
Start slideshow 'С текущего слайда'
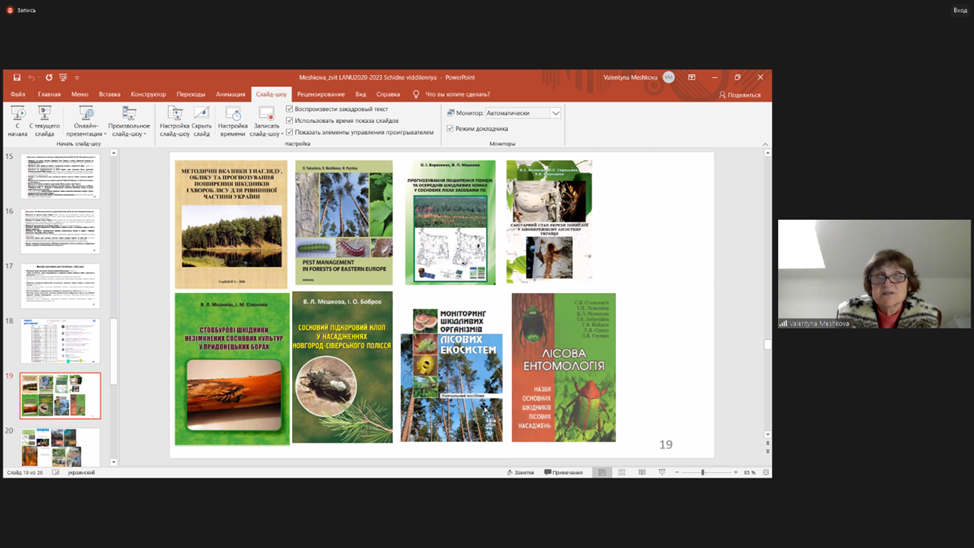click(x=44, y=121)
